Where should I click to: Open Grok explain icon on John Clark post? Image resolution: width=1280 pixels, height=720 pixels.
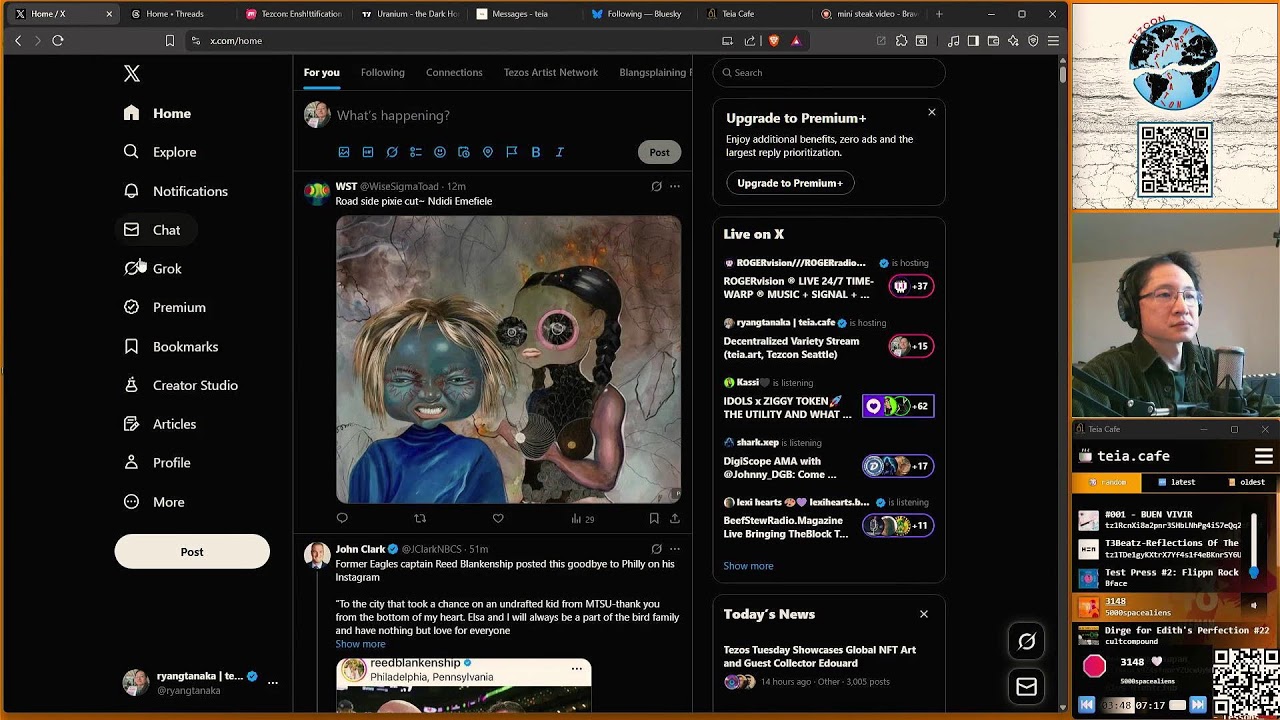click(x=656, y=549)
